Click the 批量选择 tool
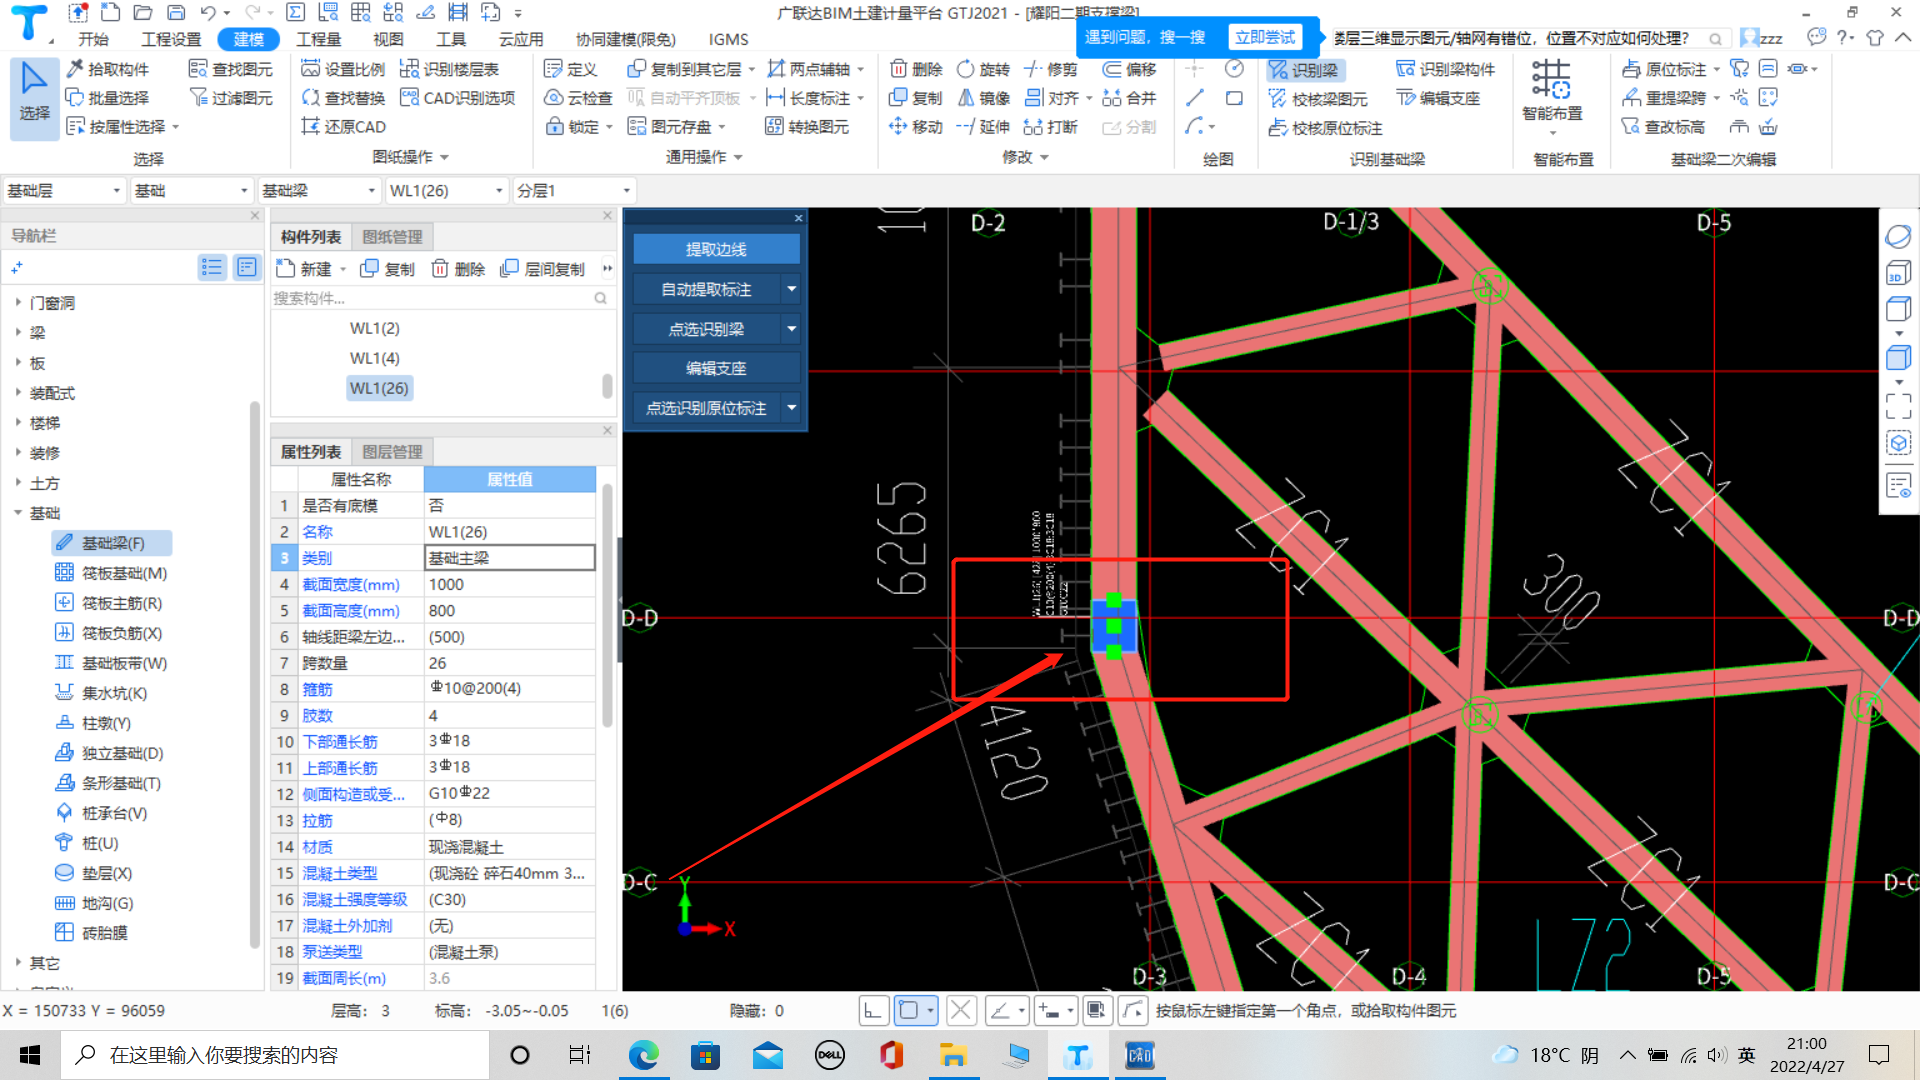 (108, 98)
